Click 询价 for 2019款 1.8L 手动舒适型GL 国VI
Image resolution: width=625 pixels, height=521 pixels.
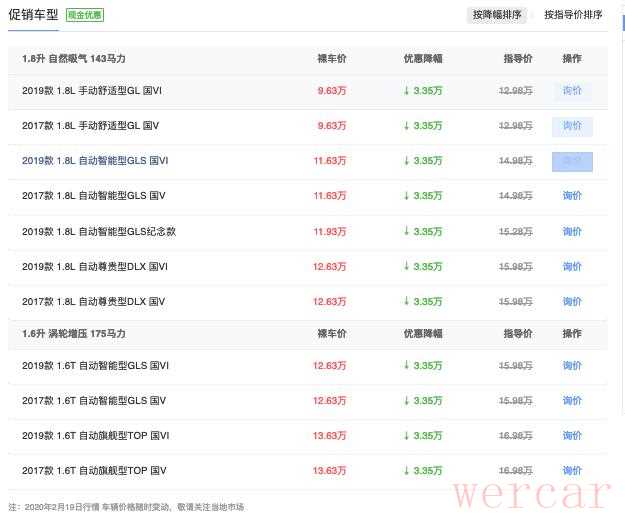point(572,91)
